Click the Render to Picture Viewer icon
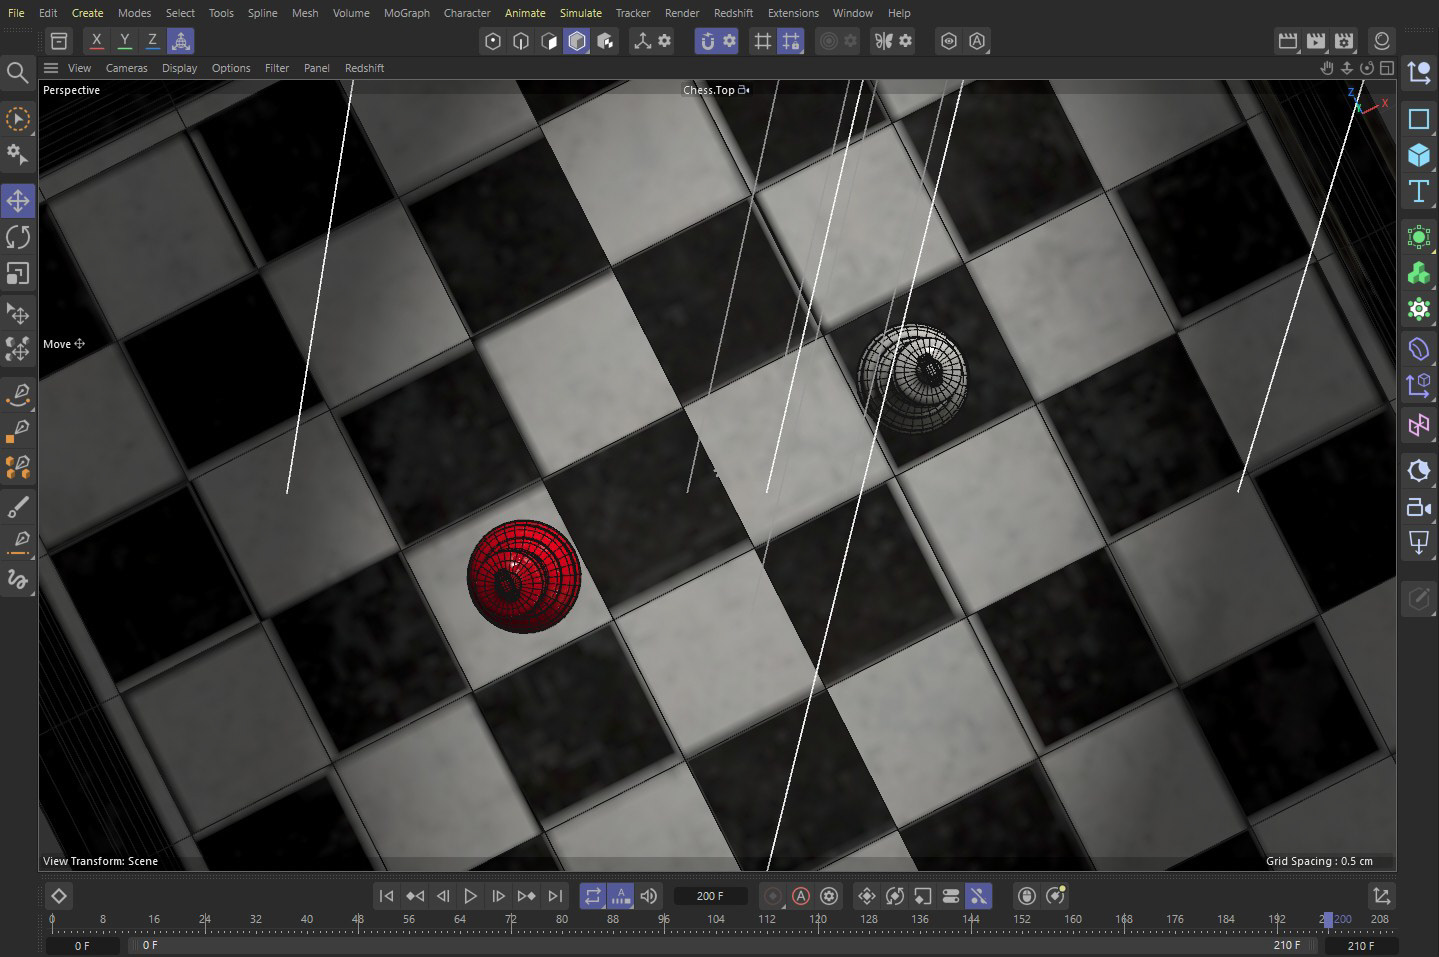This screenshot has width=1439, height=957. (1316, 41)
